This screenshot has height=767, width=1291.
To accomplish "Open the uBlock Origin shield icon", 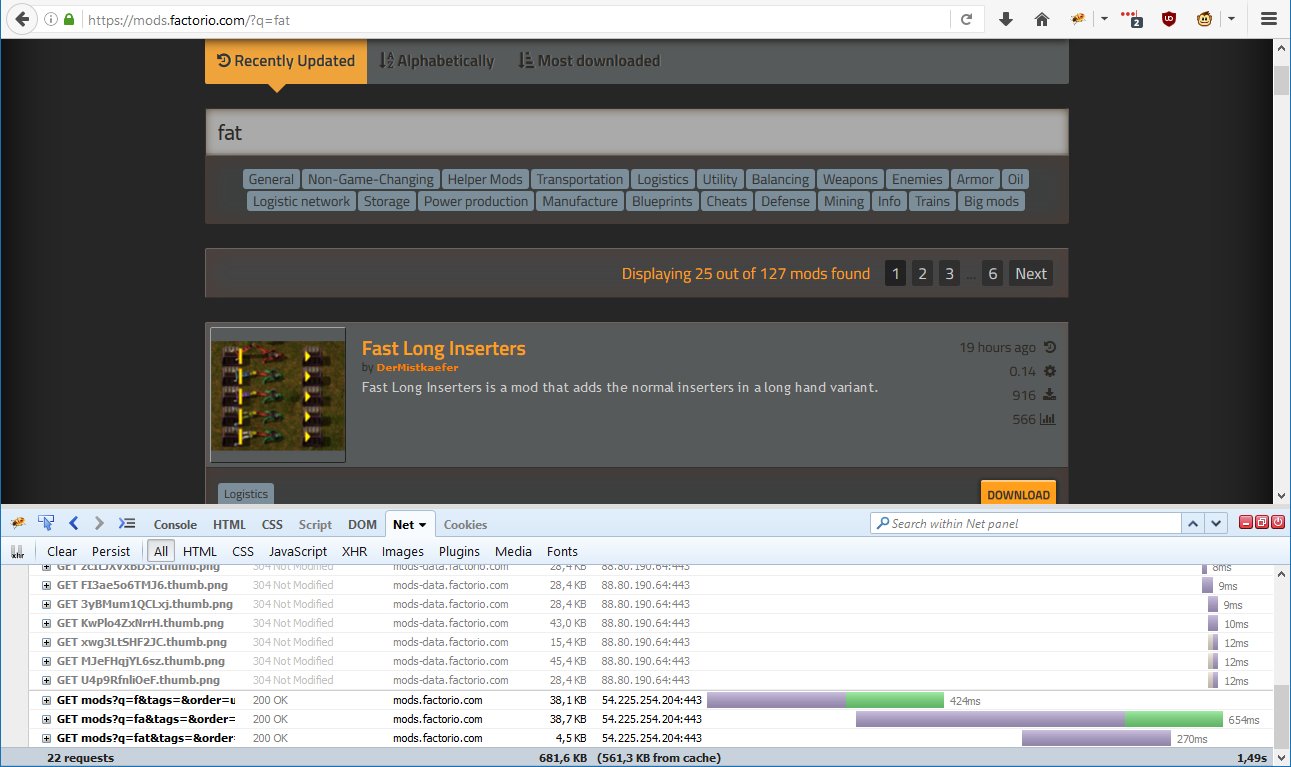I will (1168, 19).
